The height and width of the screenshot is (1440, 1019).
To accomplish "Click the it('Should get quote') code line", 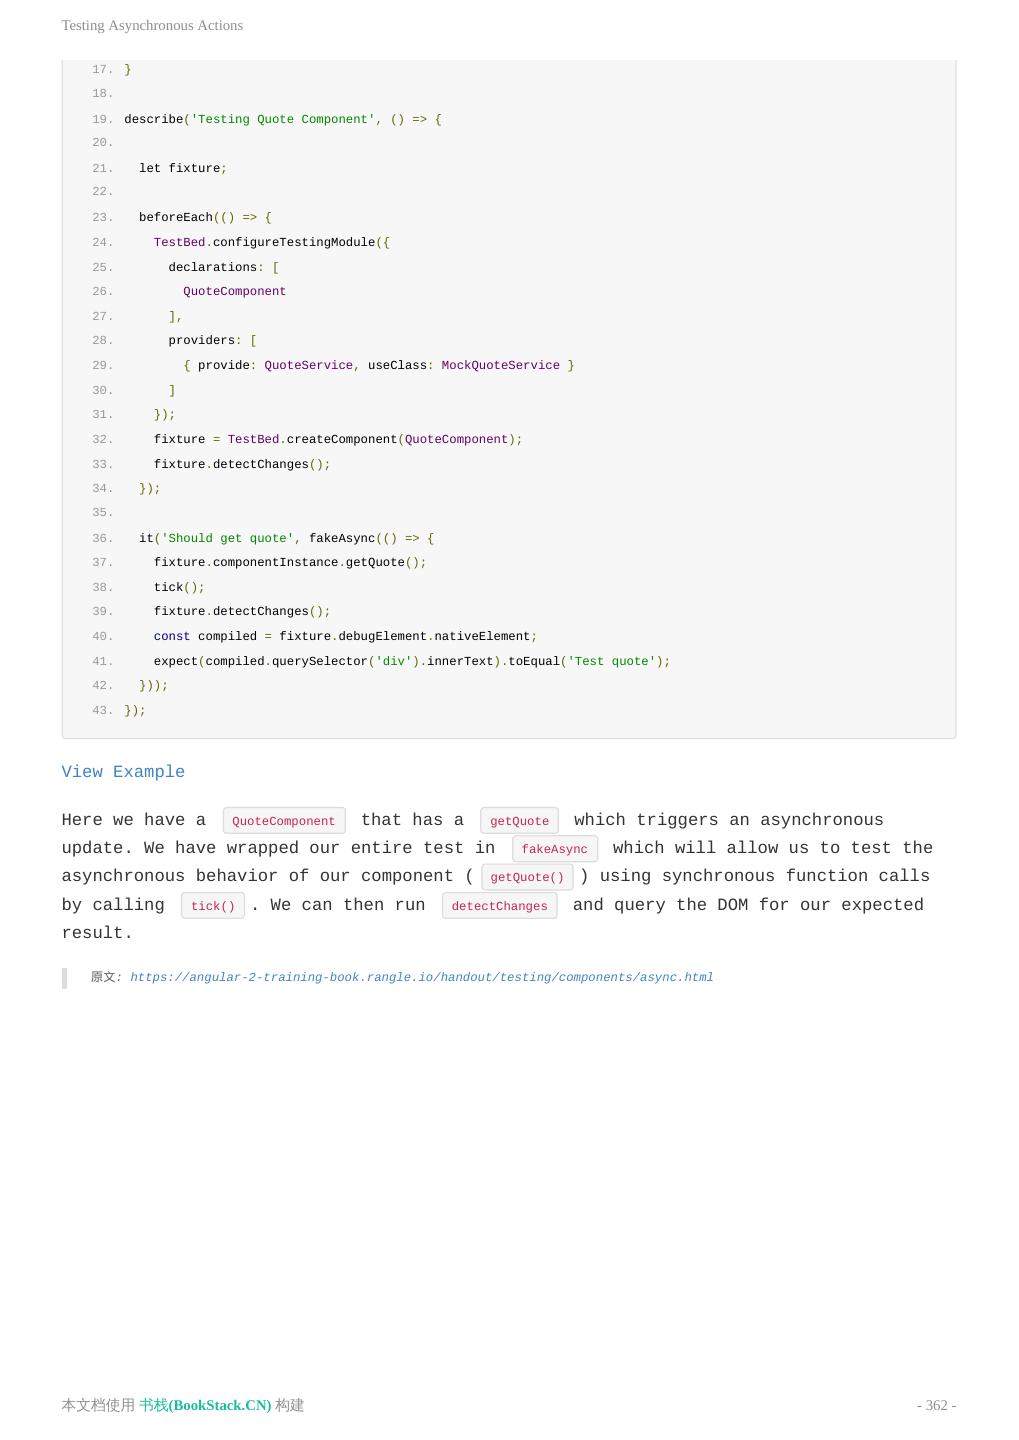I will pos(286,538).
